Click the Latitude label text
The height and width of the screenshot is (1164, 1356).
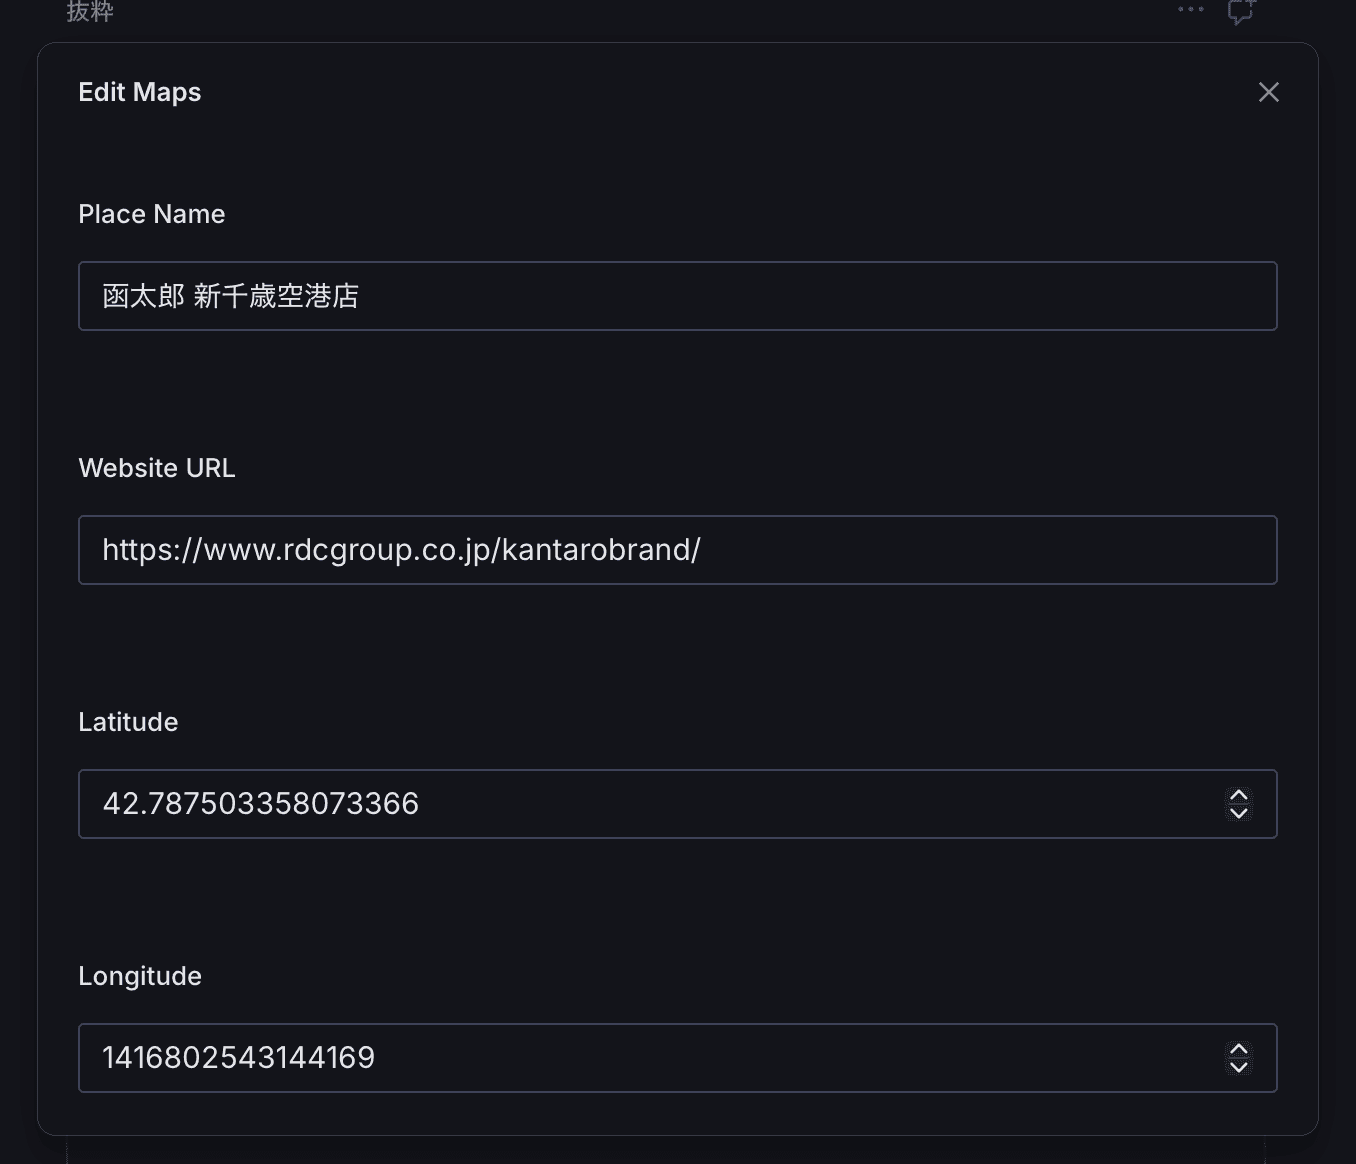128,722
